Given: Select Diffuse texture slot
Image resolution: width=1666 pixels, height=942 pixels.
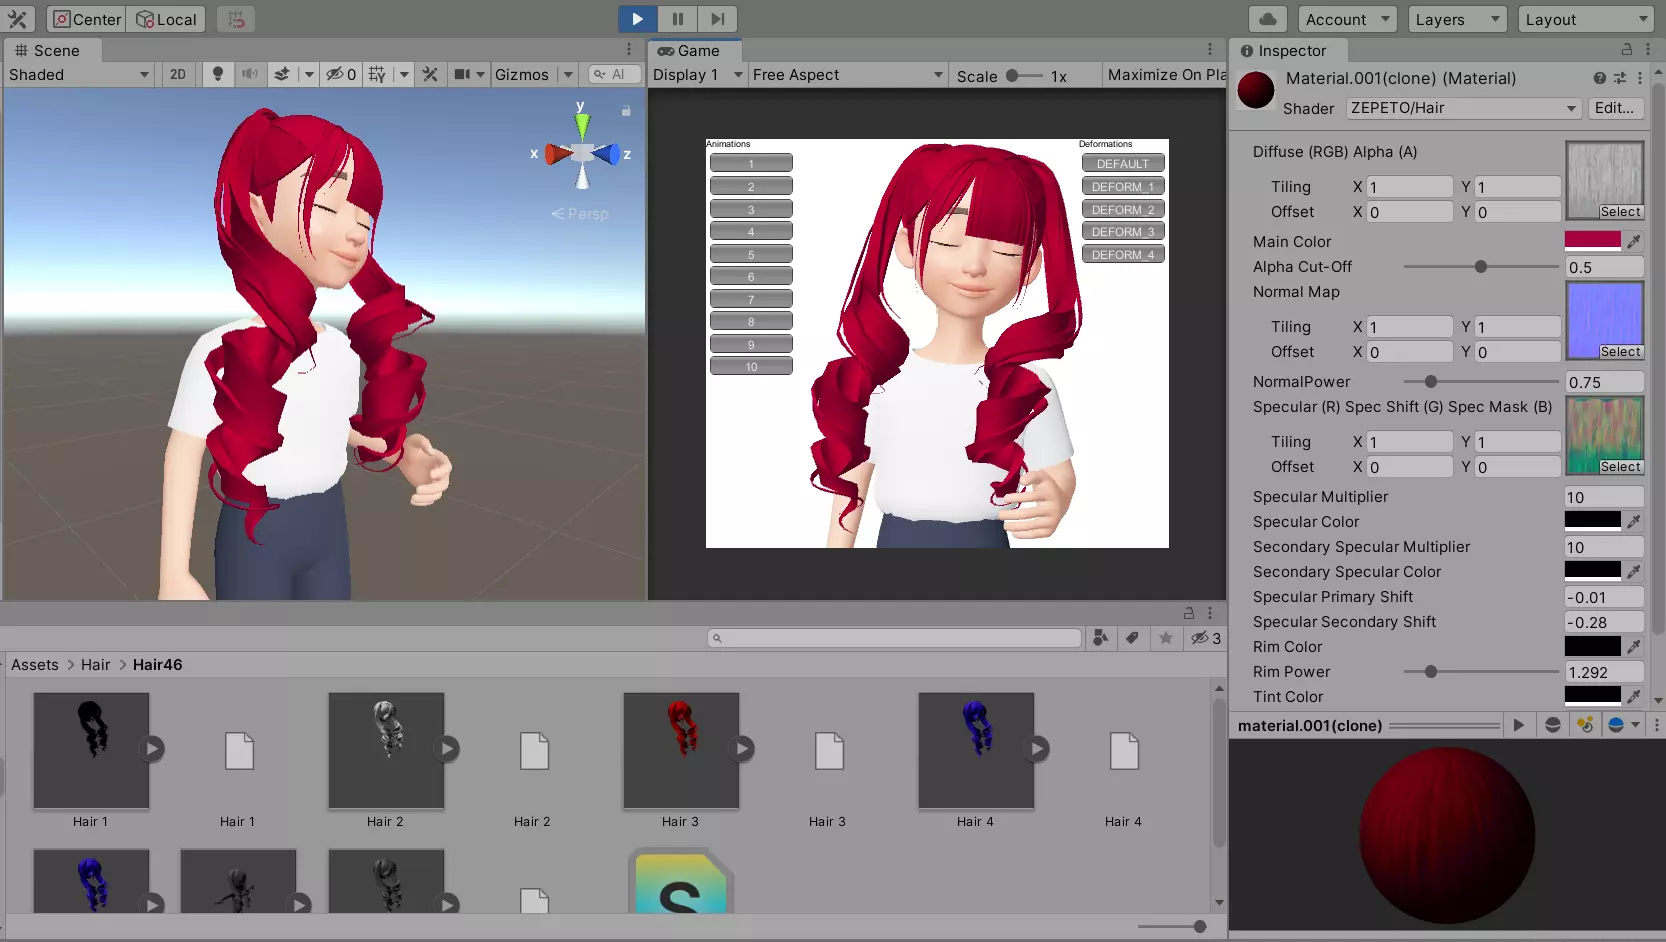Looking at the screenshot, I should 1605,180.
